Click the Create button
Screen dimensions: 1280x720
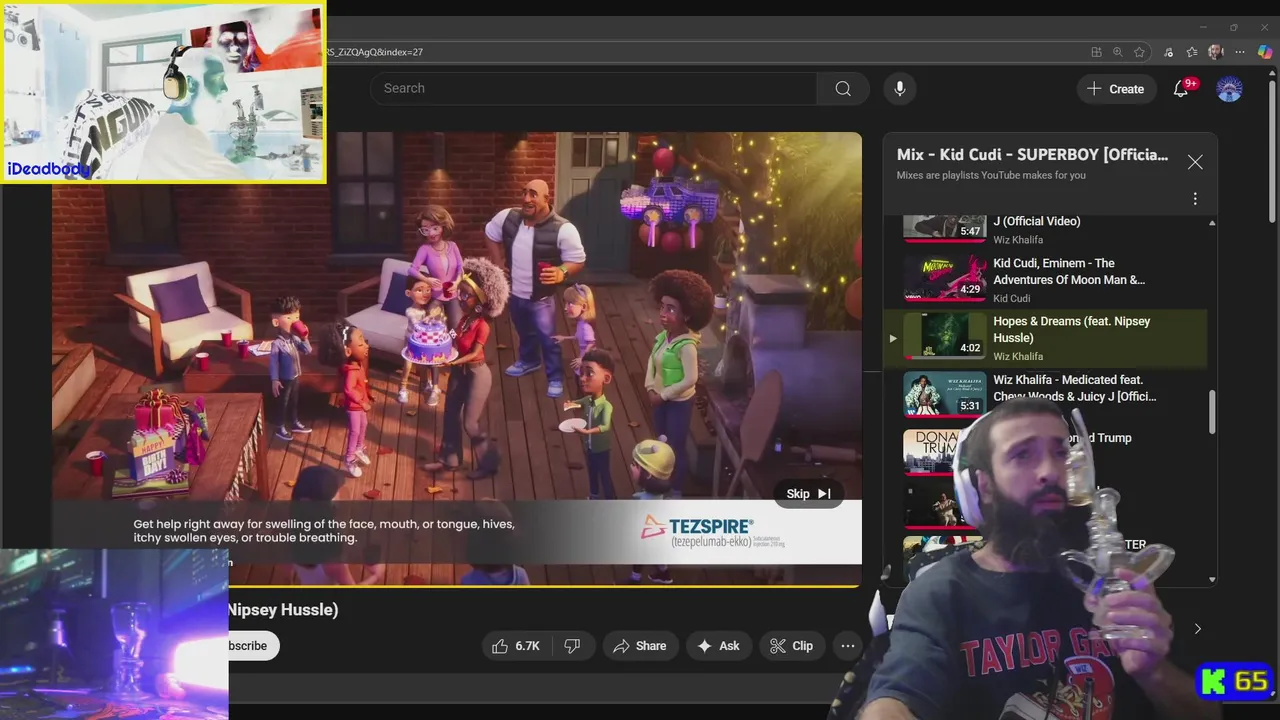click(1116, 89)
